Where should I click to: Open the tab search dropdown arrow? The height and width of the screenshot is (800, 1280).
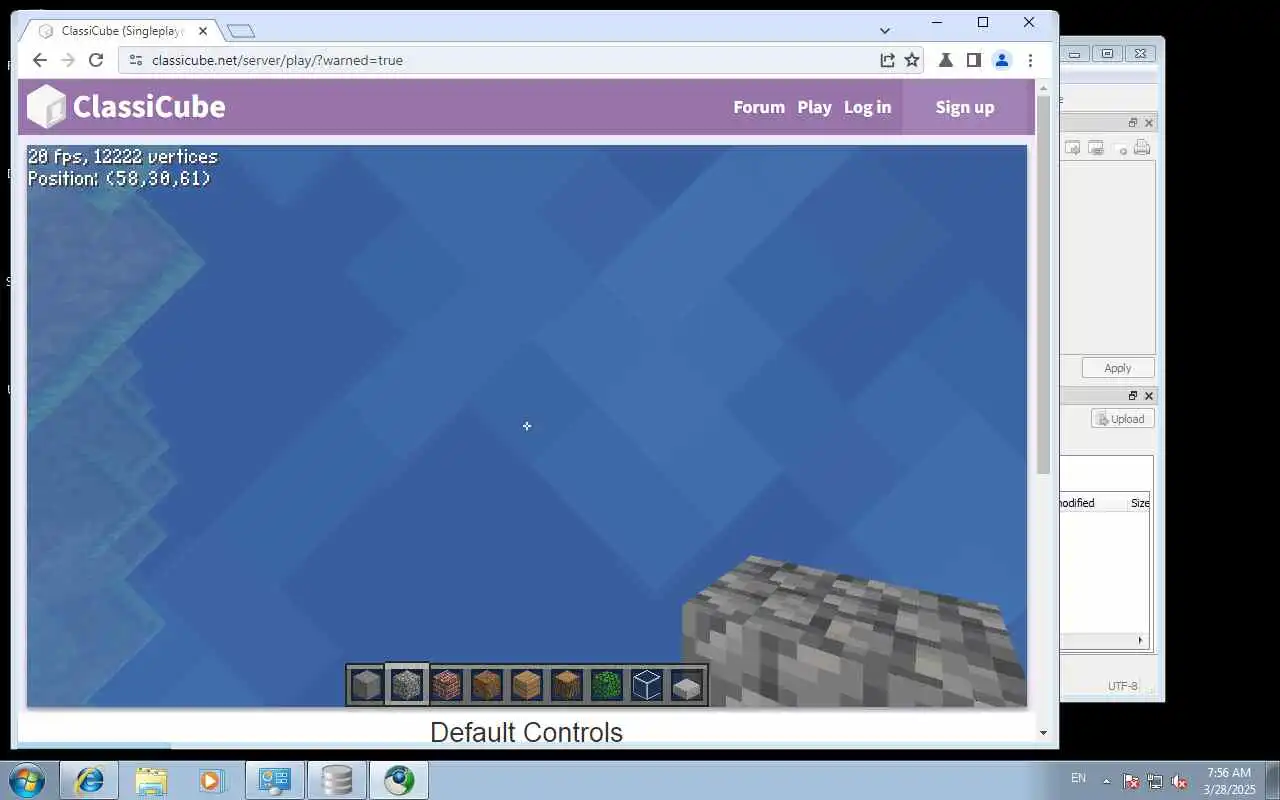click(x=884, y=31)
